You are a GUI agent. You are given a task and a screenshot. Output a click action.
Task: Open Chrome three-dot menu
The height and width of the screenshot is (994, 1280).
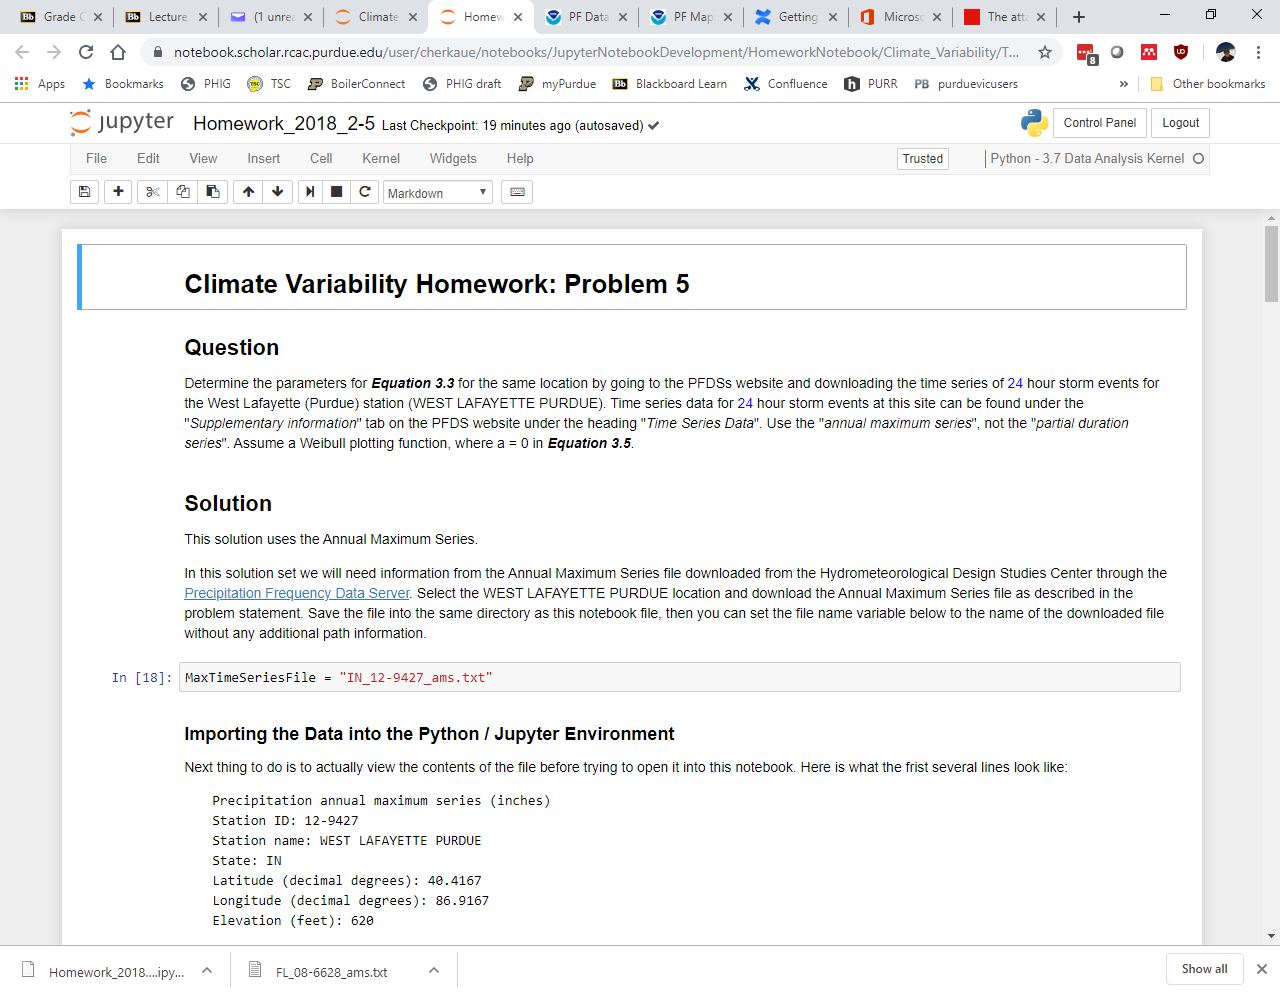[1258, 52]
